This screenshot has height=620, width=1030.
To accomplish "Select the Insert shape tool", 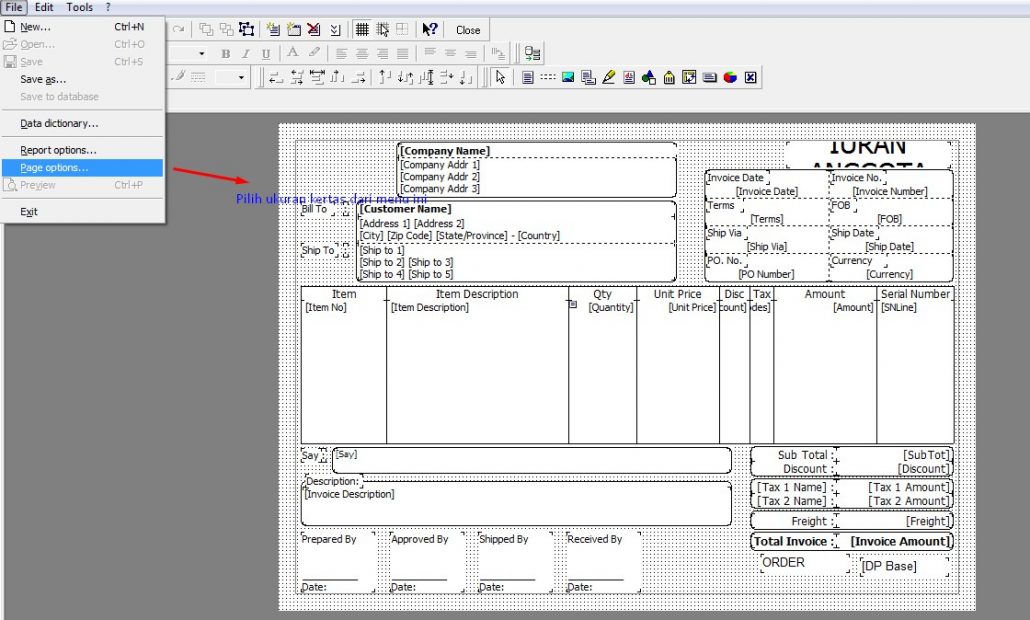I will tap(649, 78).
